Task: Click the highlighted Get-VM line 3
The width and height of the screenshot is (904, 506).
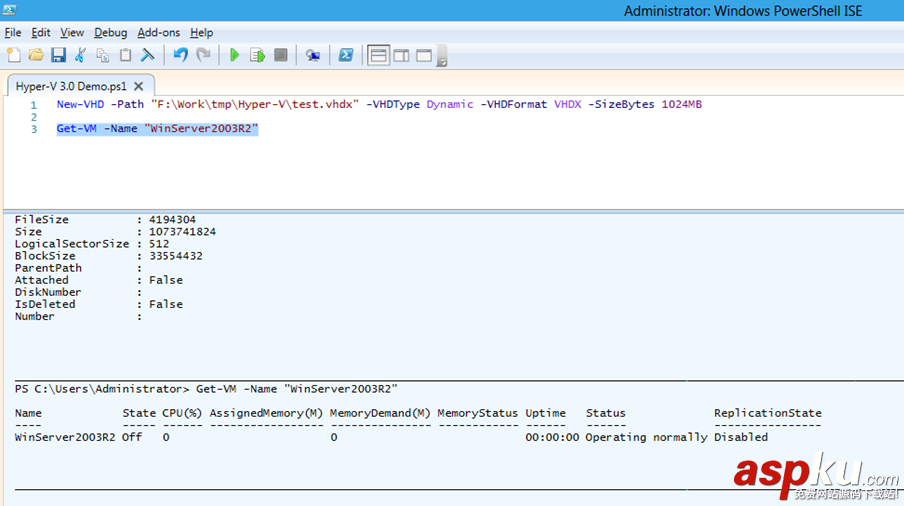Action: click(x=157, y=129)
